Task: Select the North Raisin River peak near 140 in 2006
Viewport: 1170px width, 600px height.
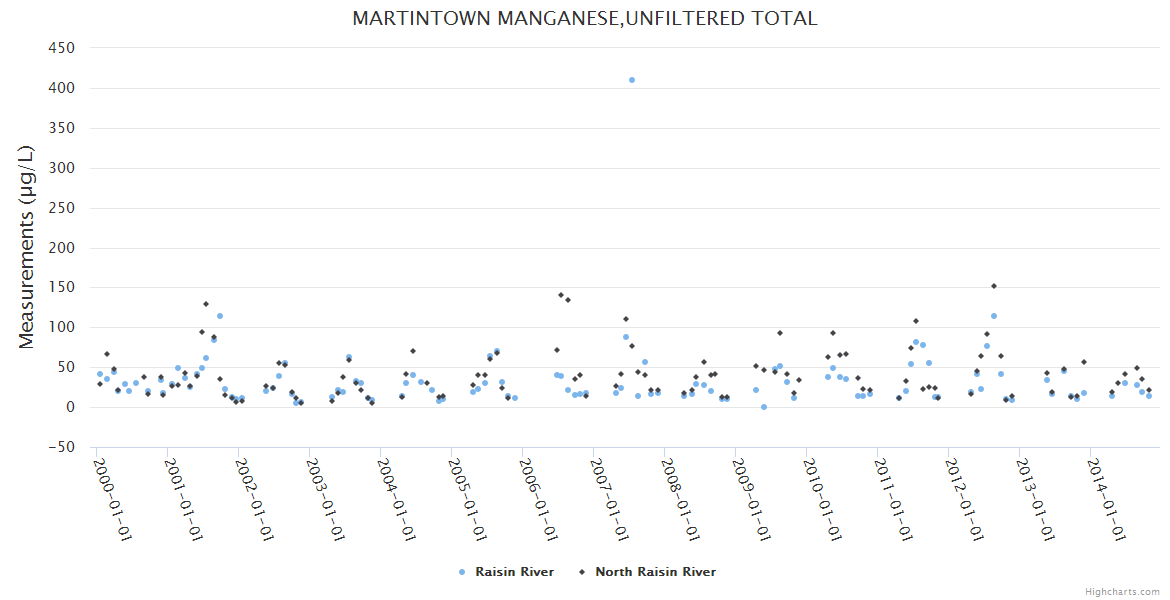Action: point(560,295)
